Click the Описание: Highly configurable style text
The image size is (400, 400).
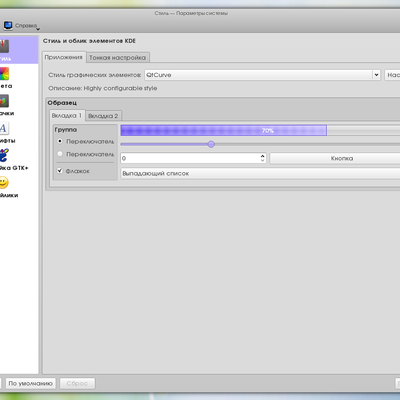[x=103, y=88]
